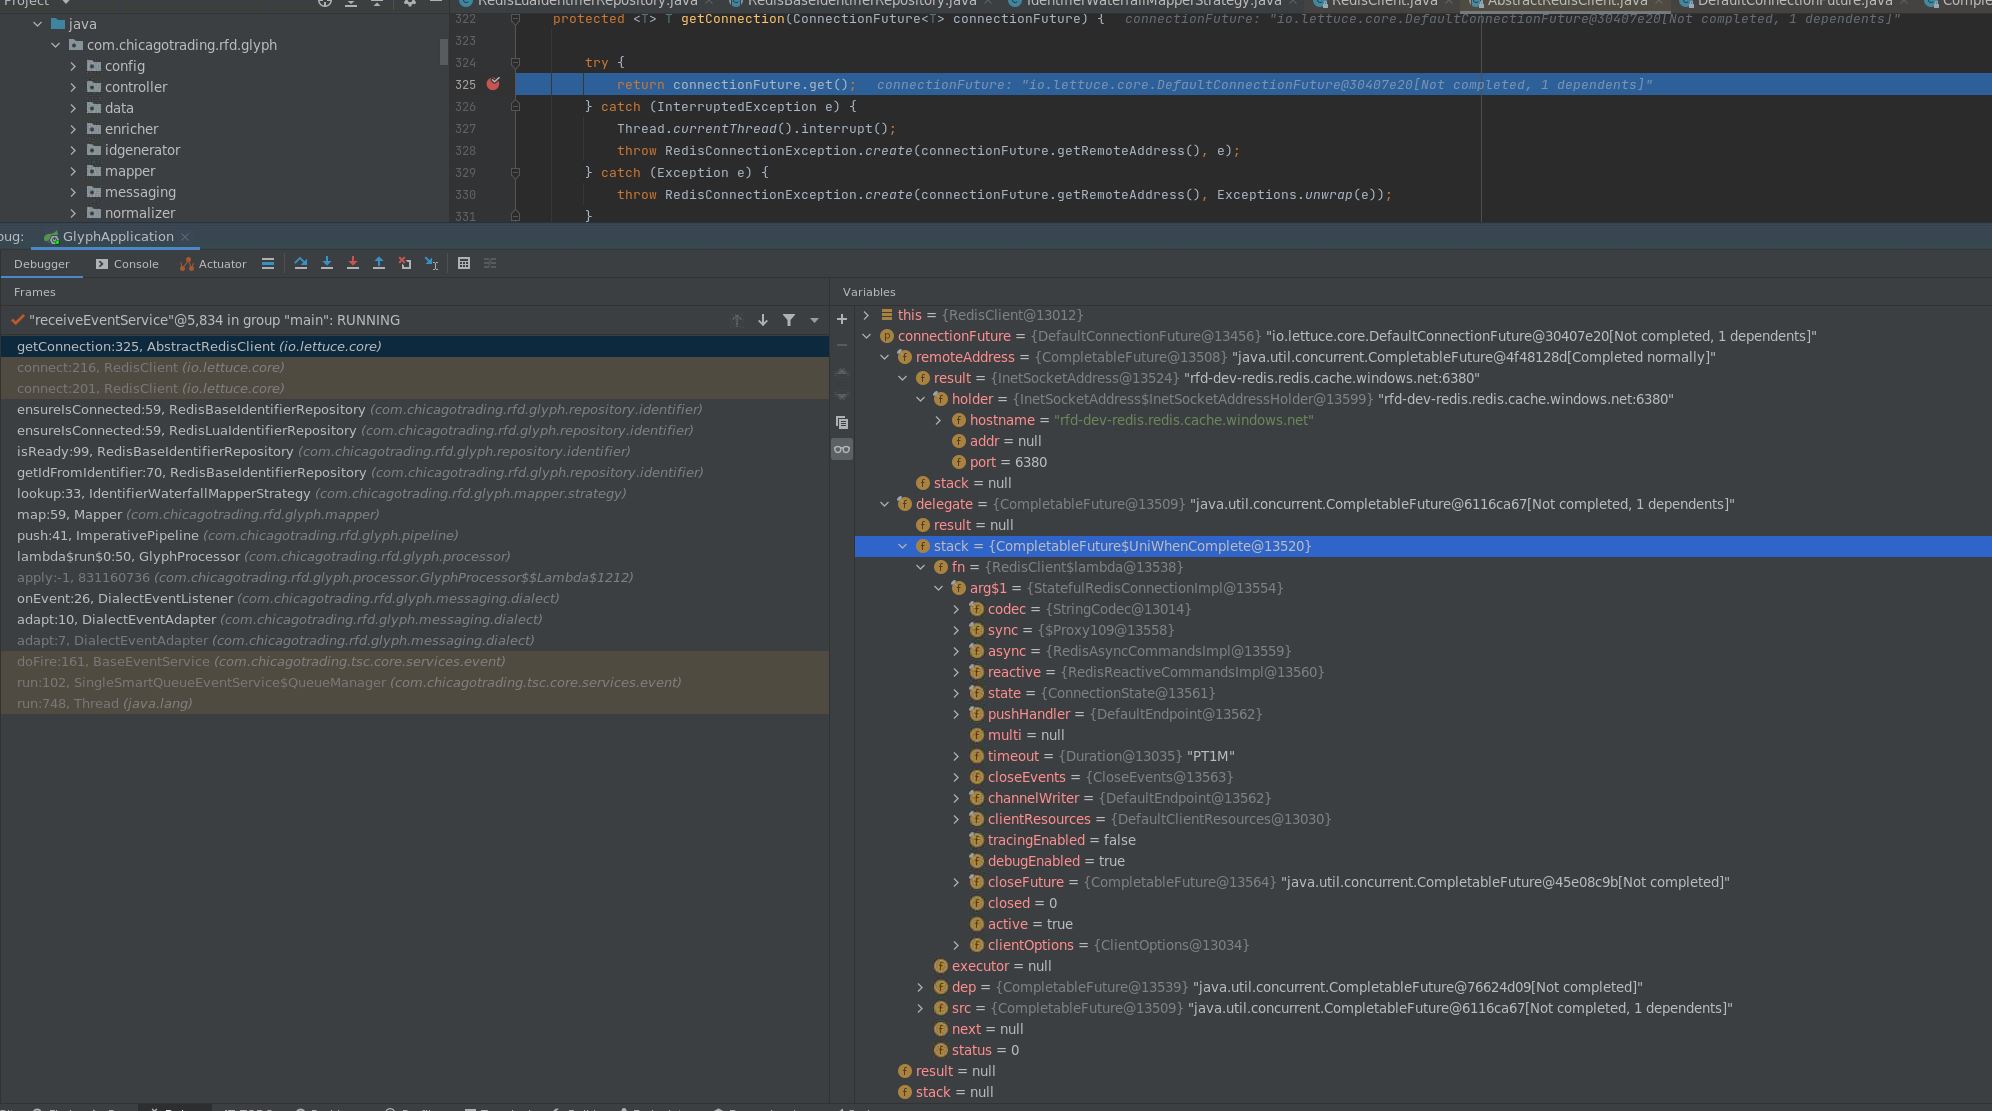
Task: Close the GlyphApplication debug tab
Action: click(185, 237)
